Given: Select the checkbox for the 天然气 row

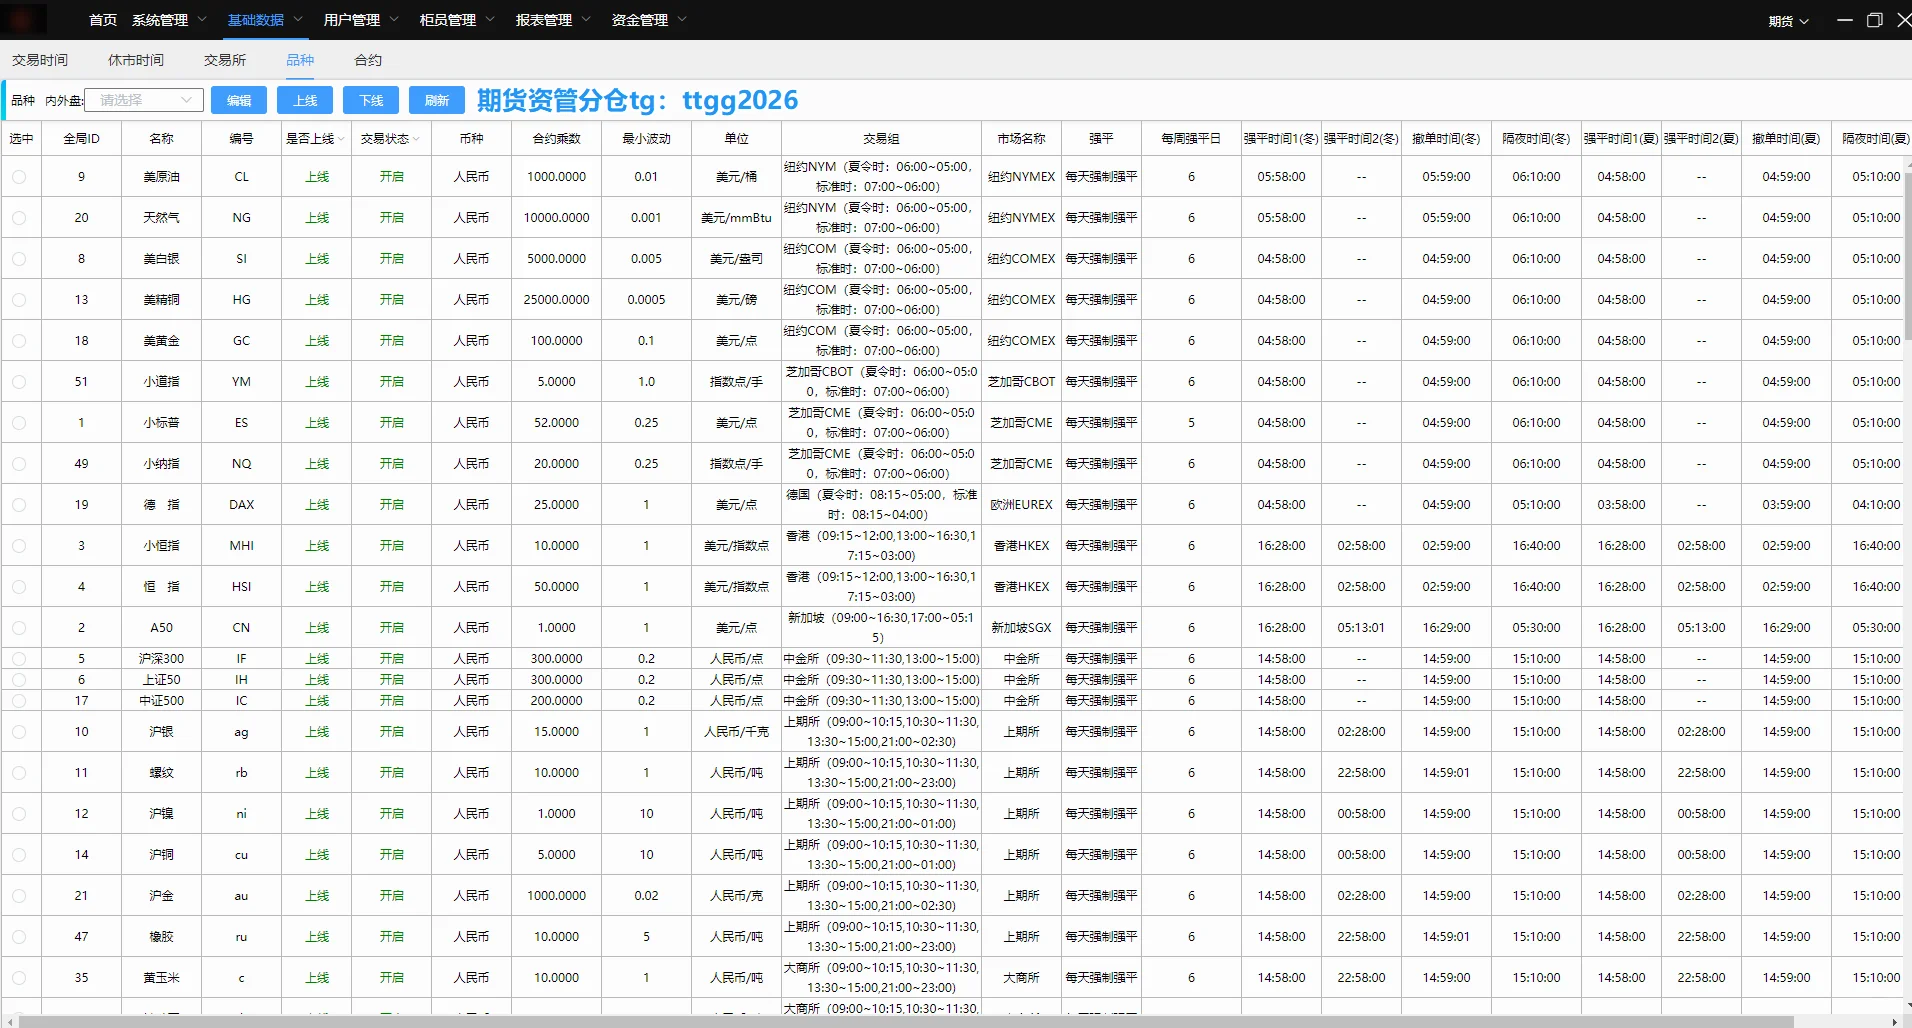Looking at the screenshot, I should 19,217.
